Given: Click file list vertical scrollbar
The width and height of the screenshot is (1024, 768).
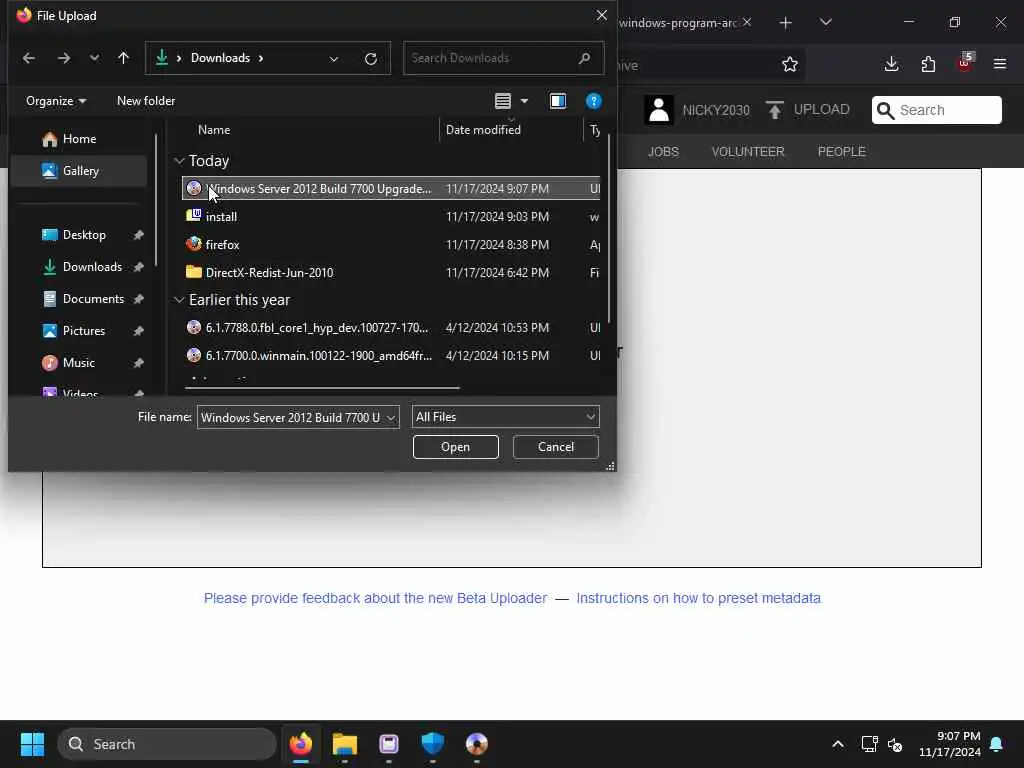Looking at the screenshot, I should [609, 229].
